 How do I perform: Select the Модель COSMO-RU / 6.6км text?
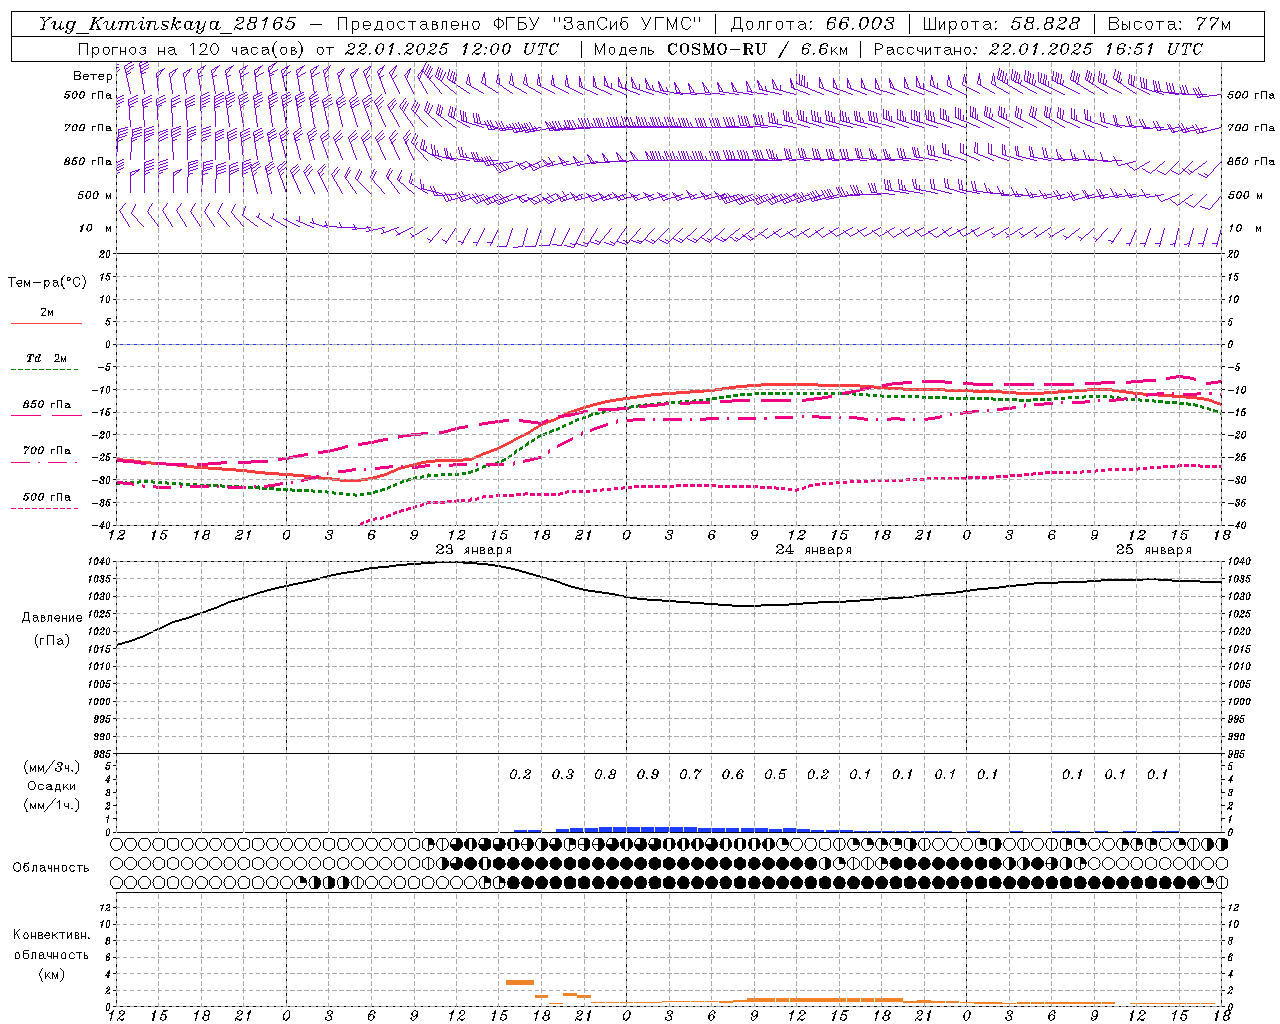coord(721,49)
